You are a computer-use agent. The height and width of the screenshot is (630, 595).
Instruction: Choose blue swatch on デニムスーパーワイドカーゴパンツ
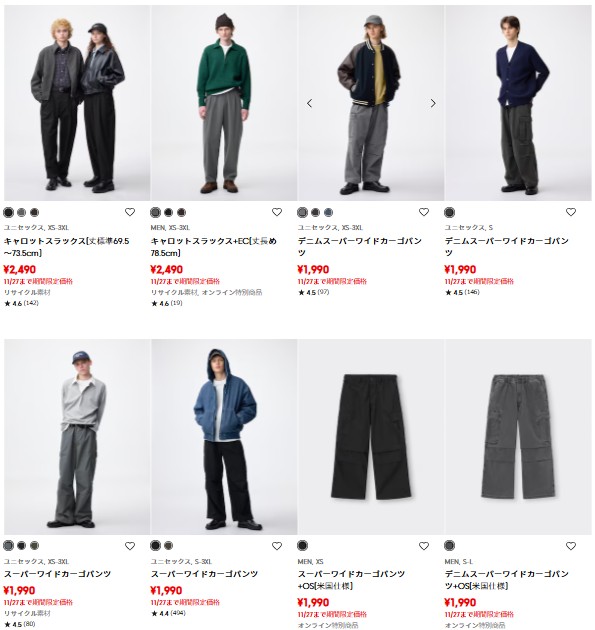(x=328, y=212)
